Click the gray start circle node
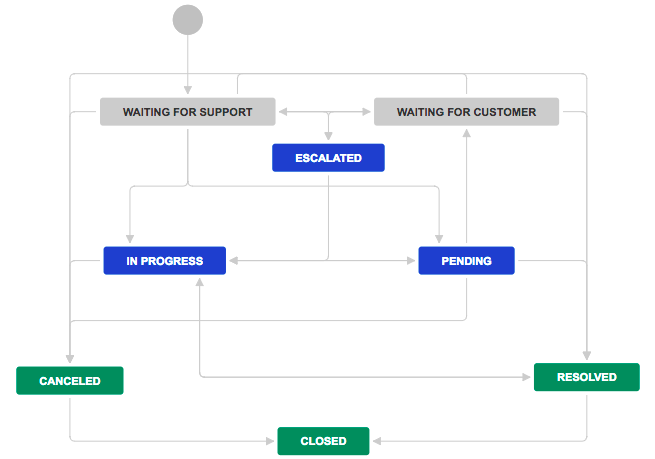The image size is (655, 459). [x=187, y=19]
